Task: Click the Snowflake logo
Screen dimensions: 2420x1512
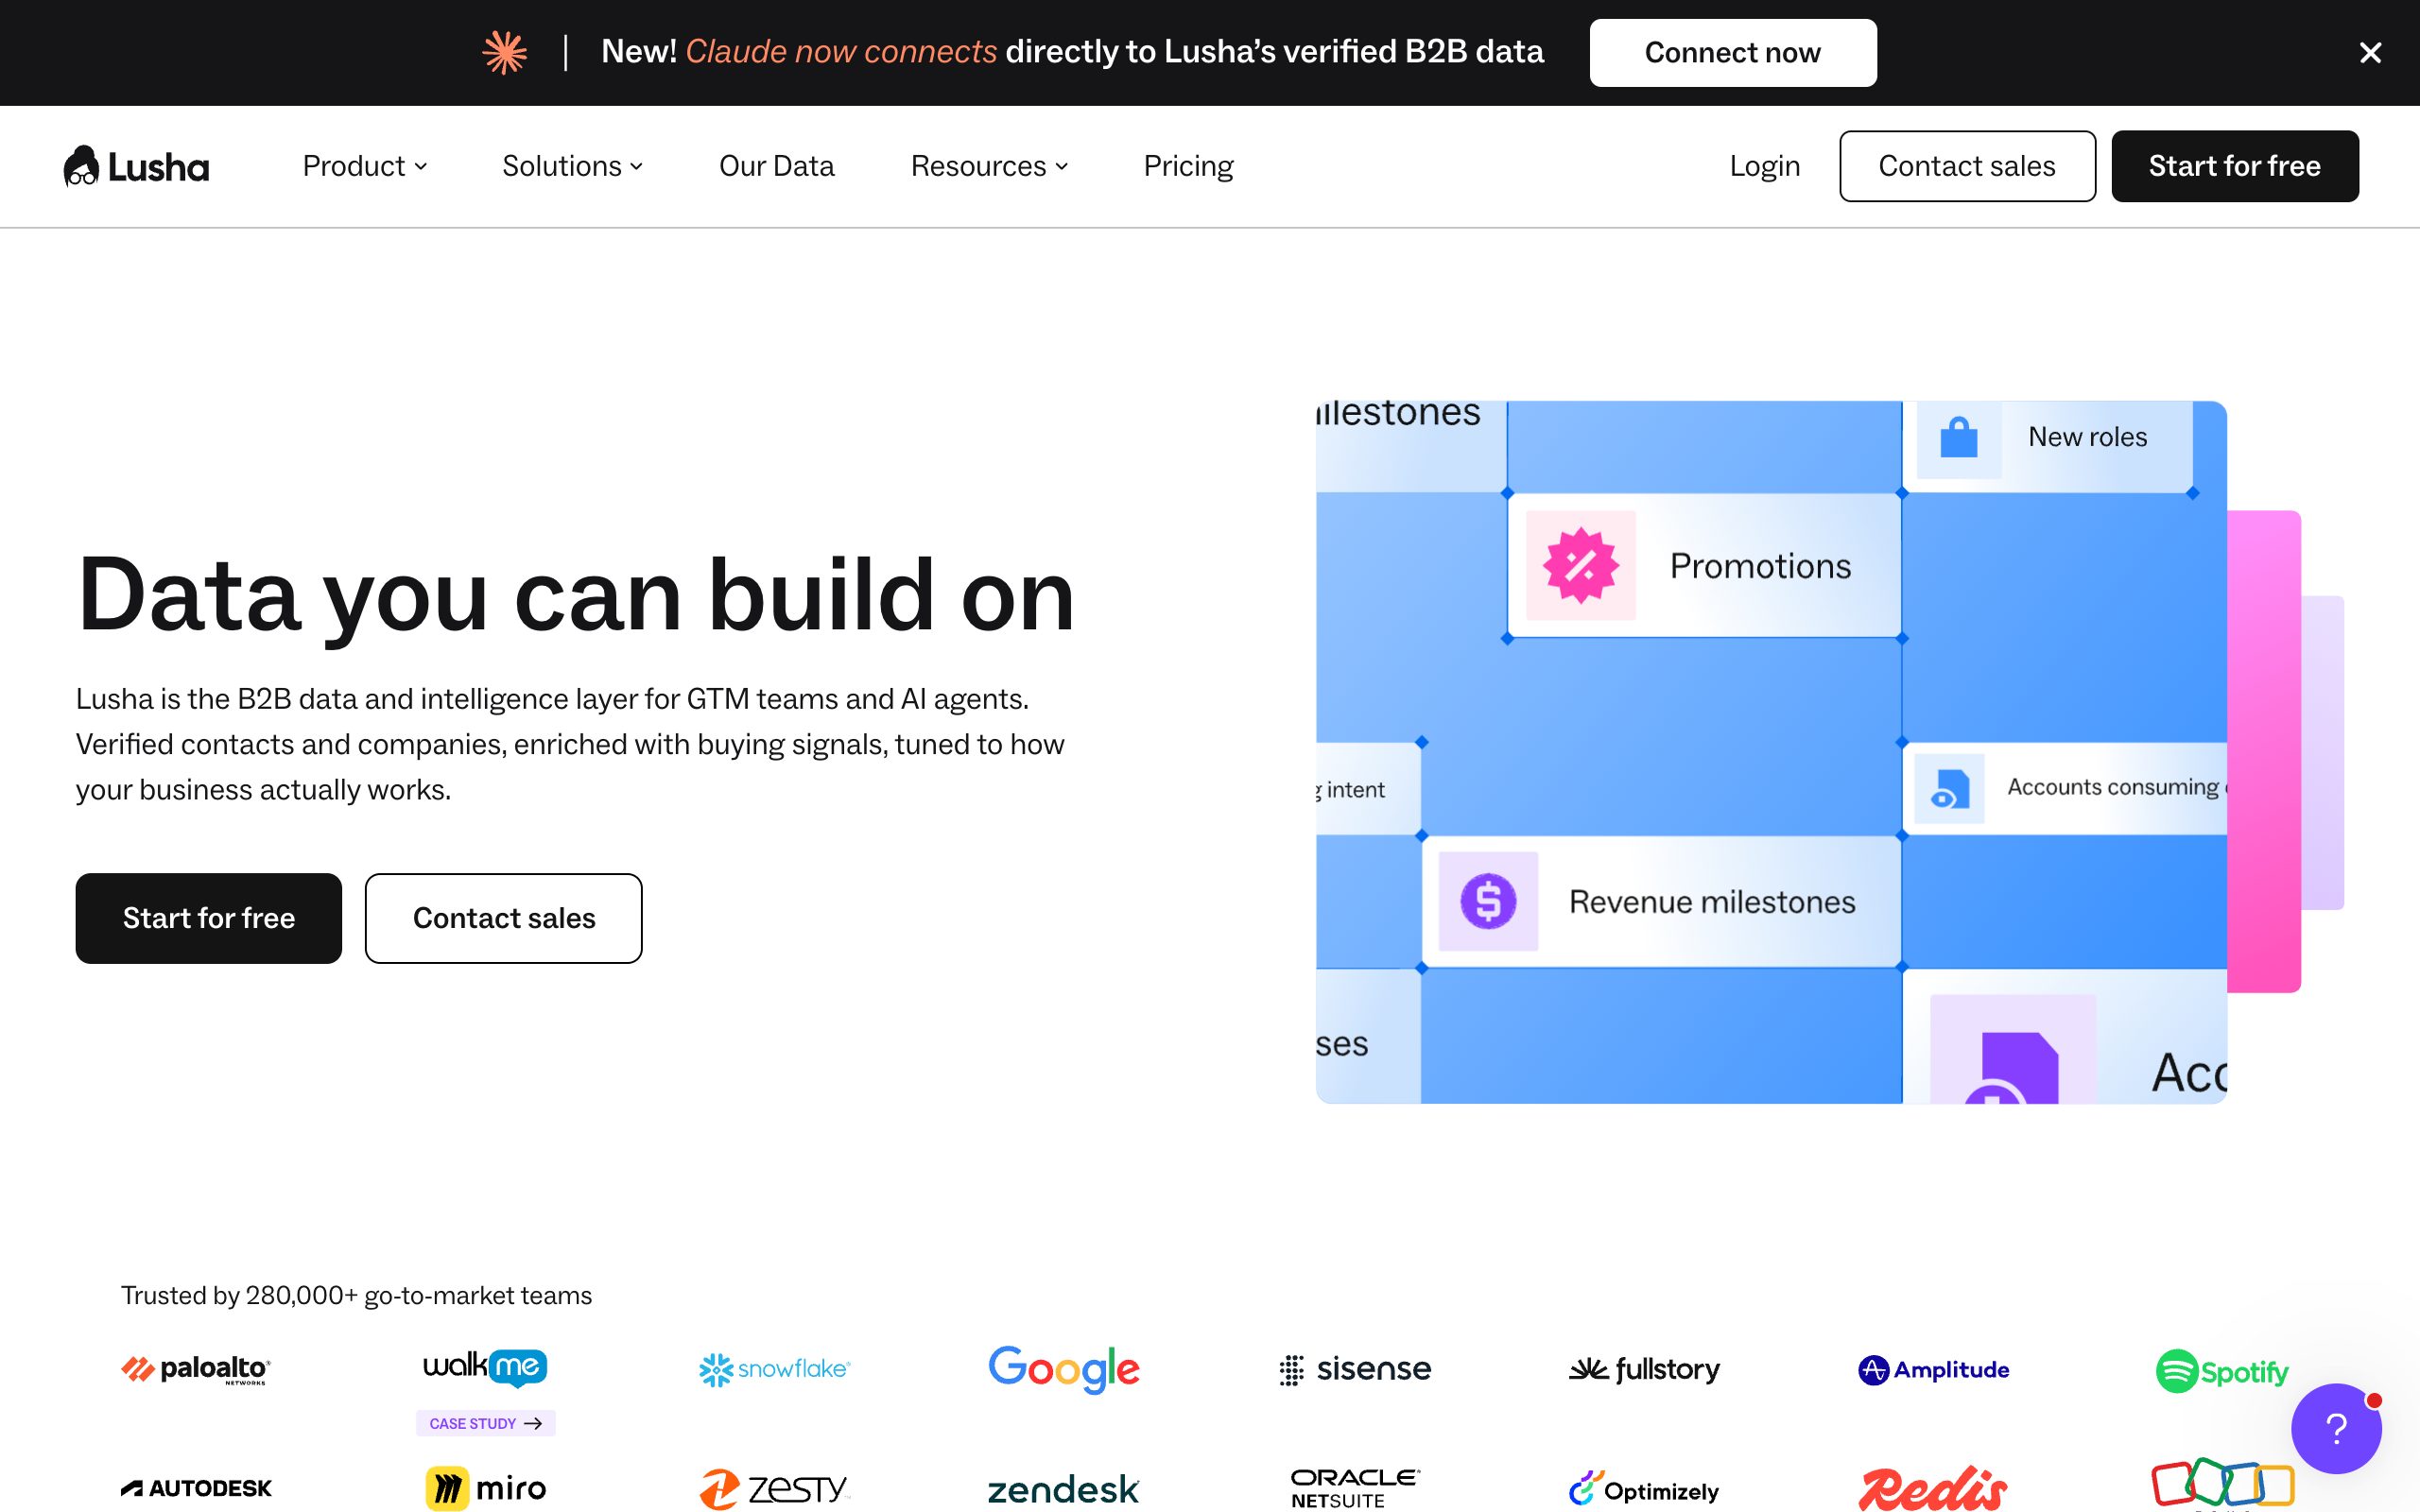Action: (774, 1369)
